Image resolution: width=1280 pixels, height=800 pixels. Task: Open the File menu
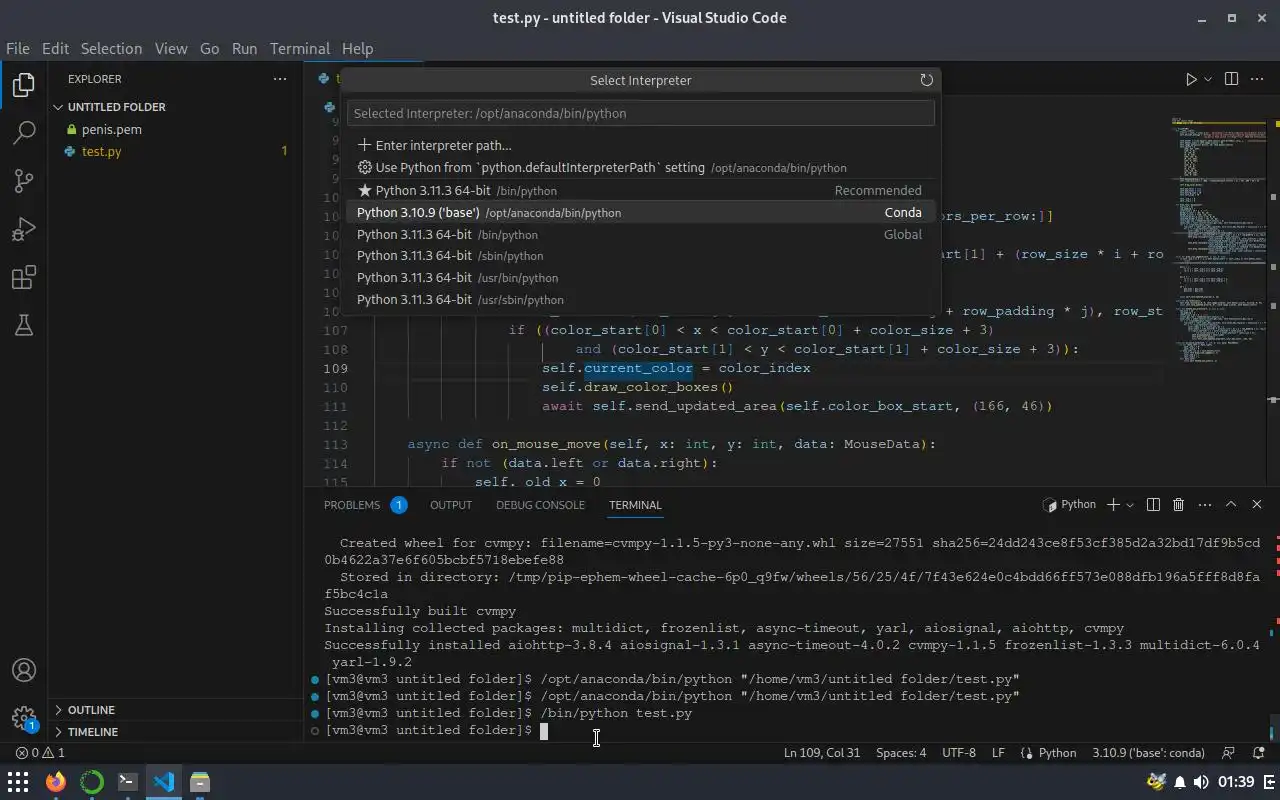[x=18, y=48]
